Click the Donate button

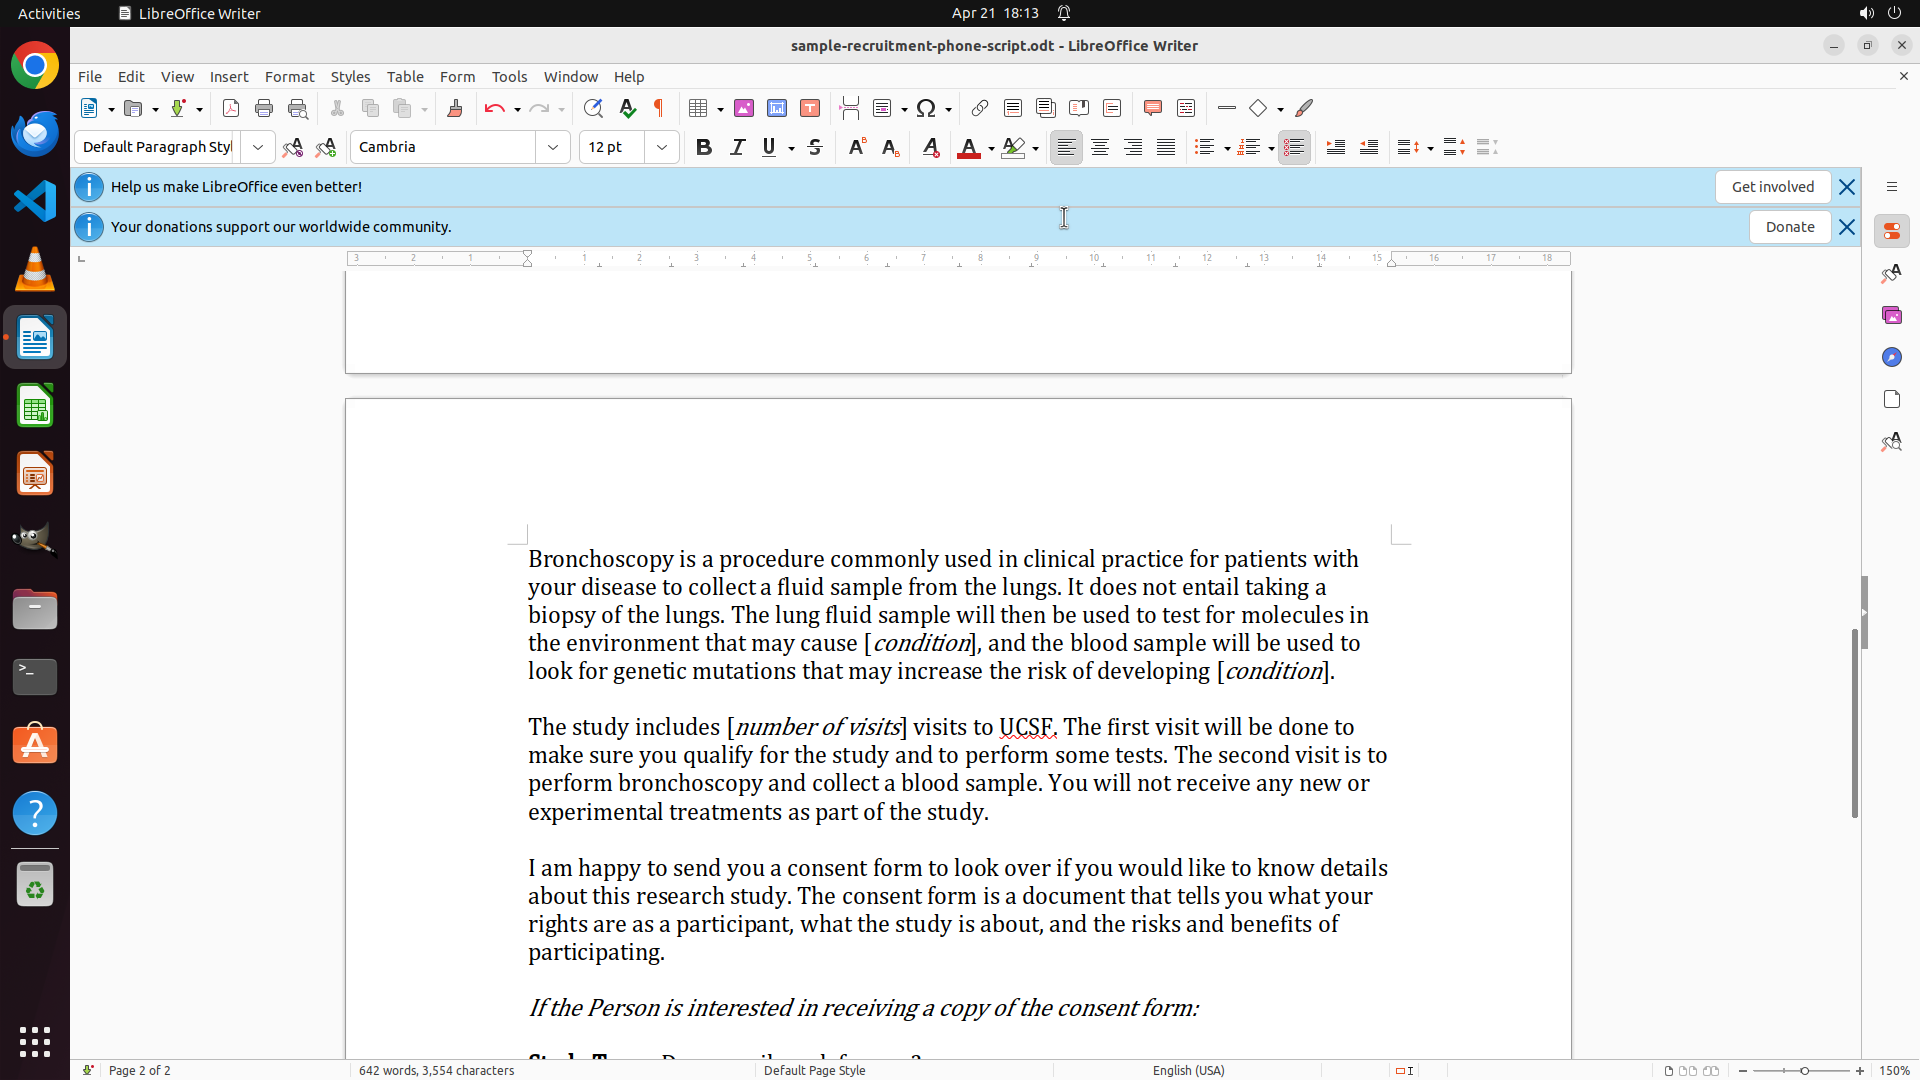click(x=1789, y=227)
